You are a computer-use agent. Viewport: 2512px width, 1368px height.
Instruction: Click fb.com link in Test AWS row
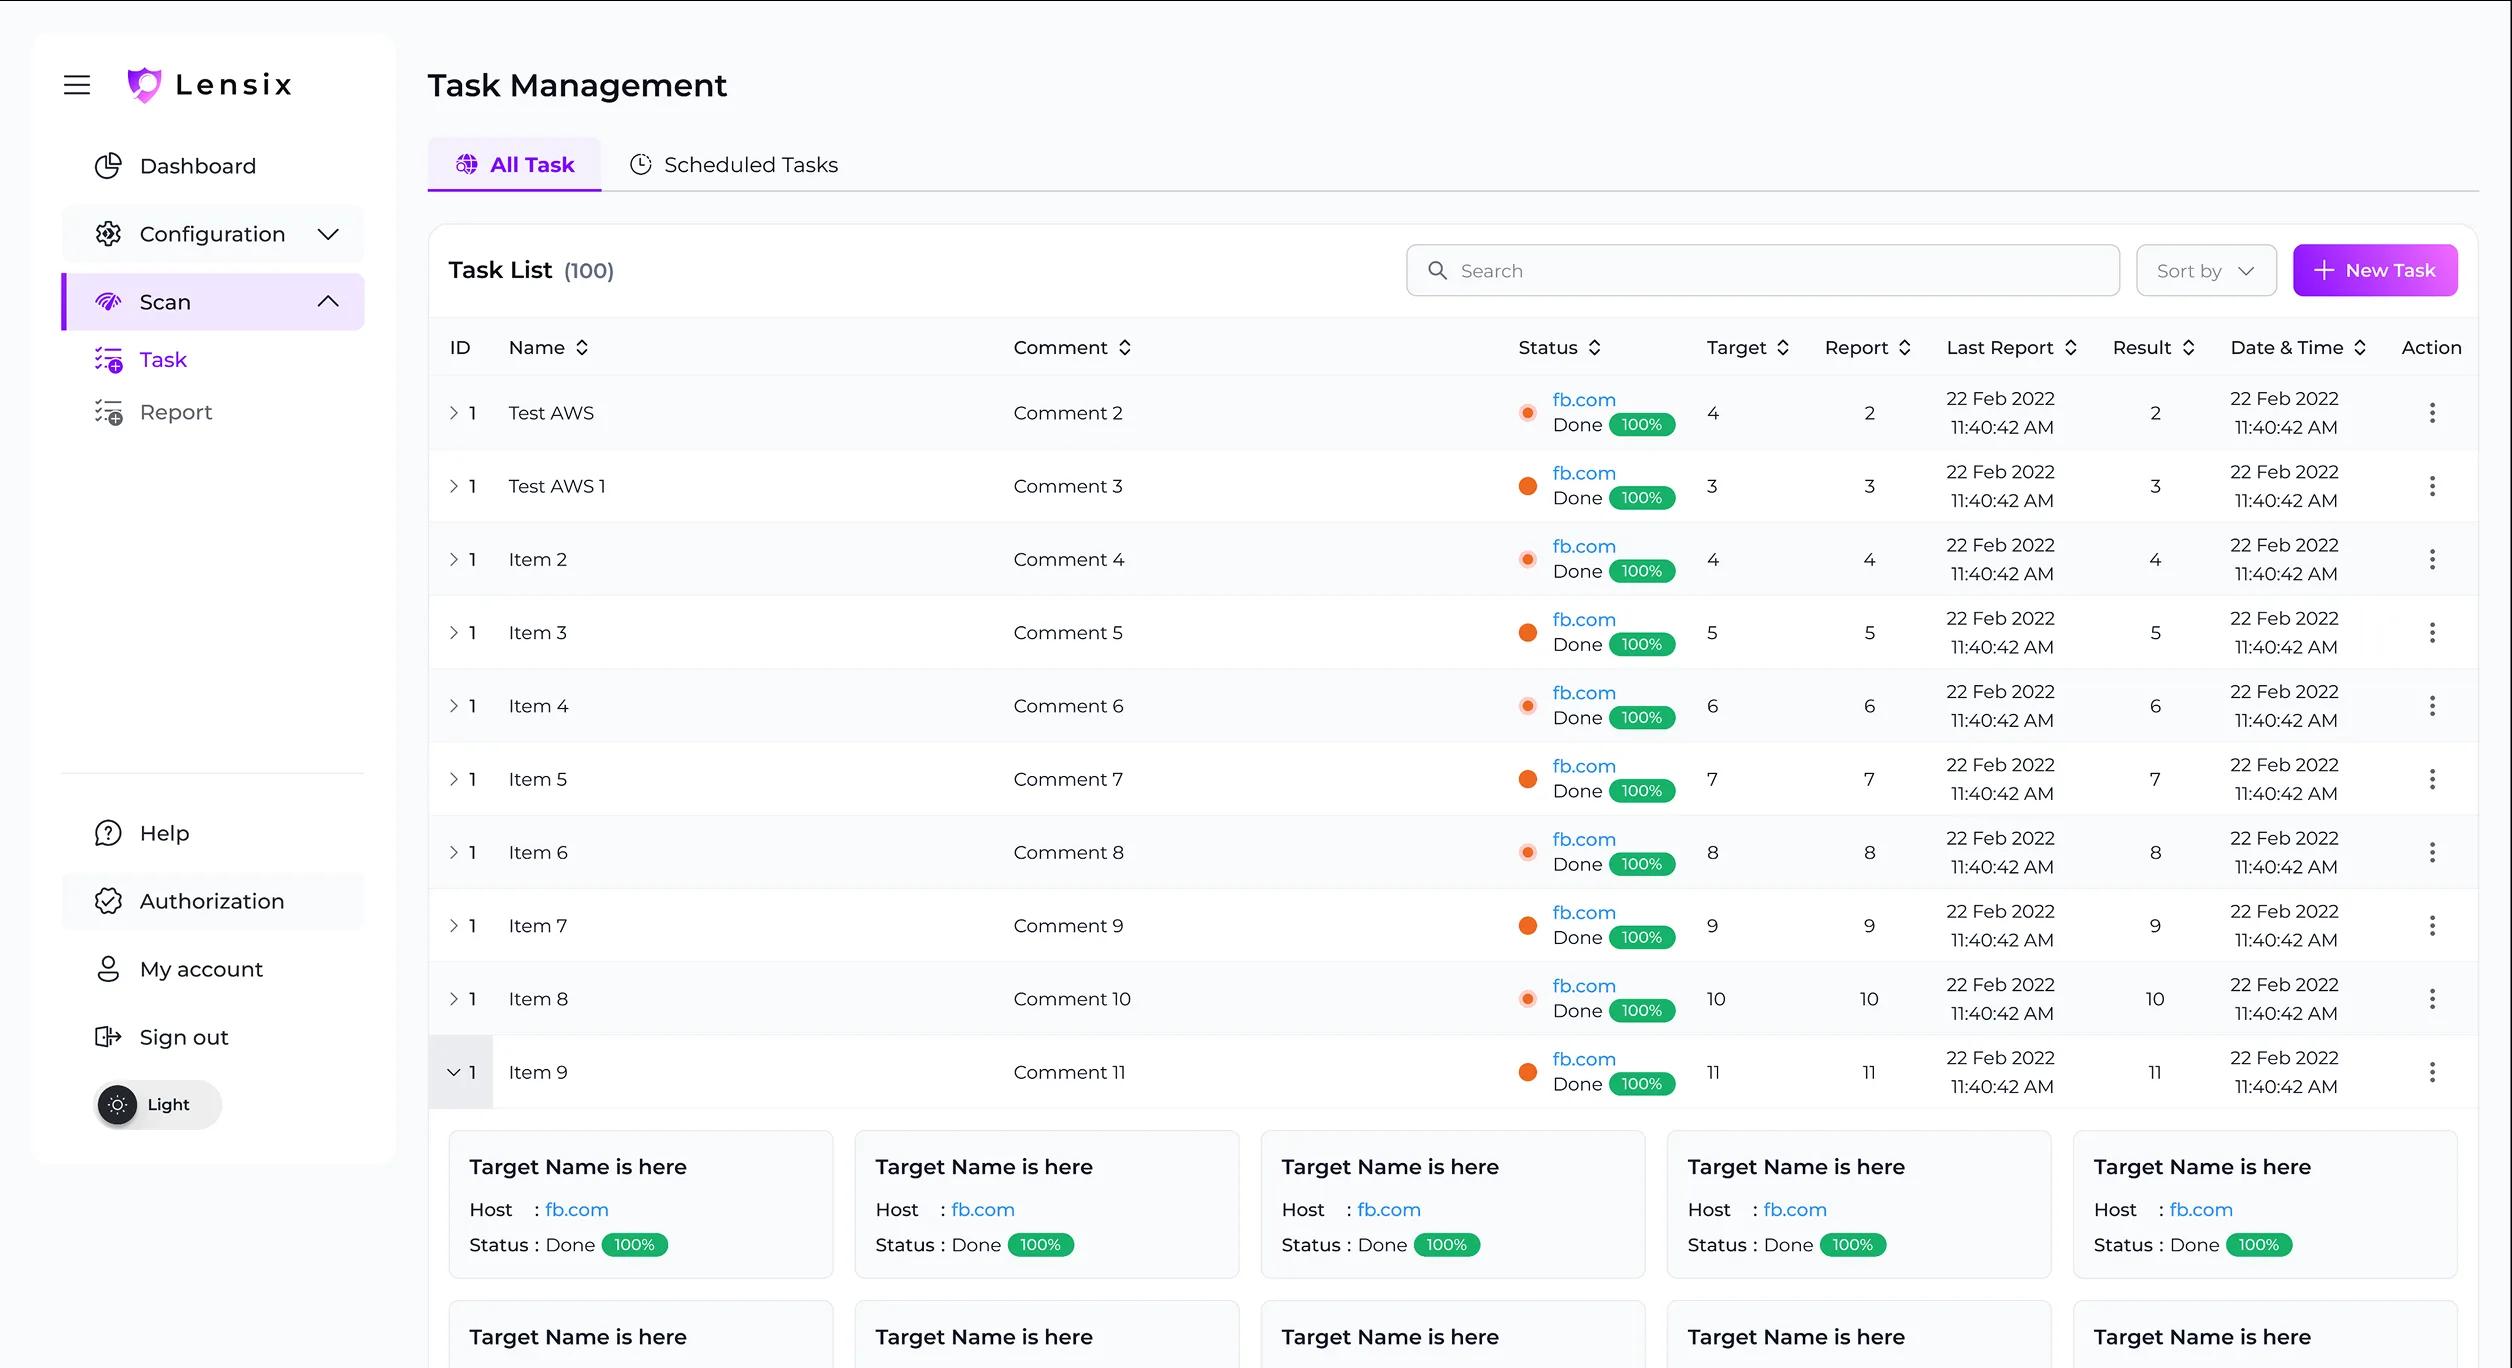point(1584,400)
